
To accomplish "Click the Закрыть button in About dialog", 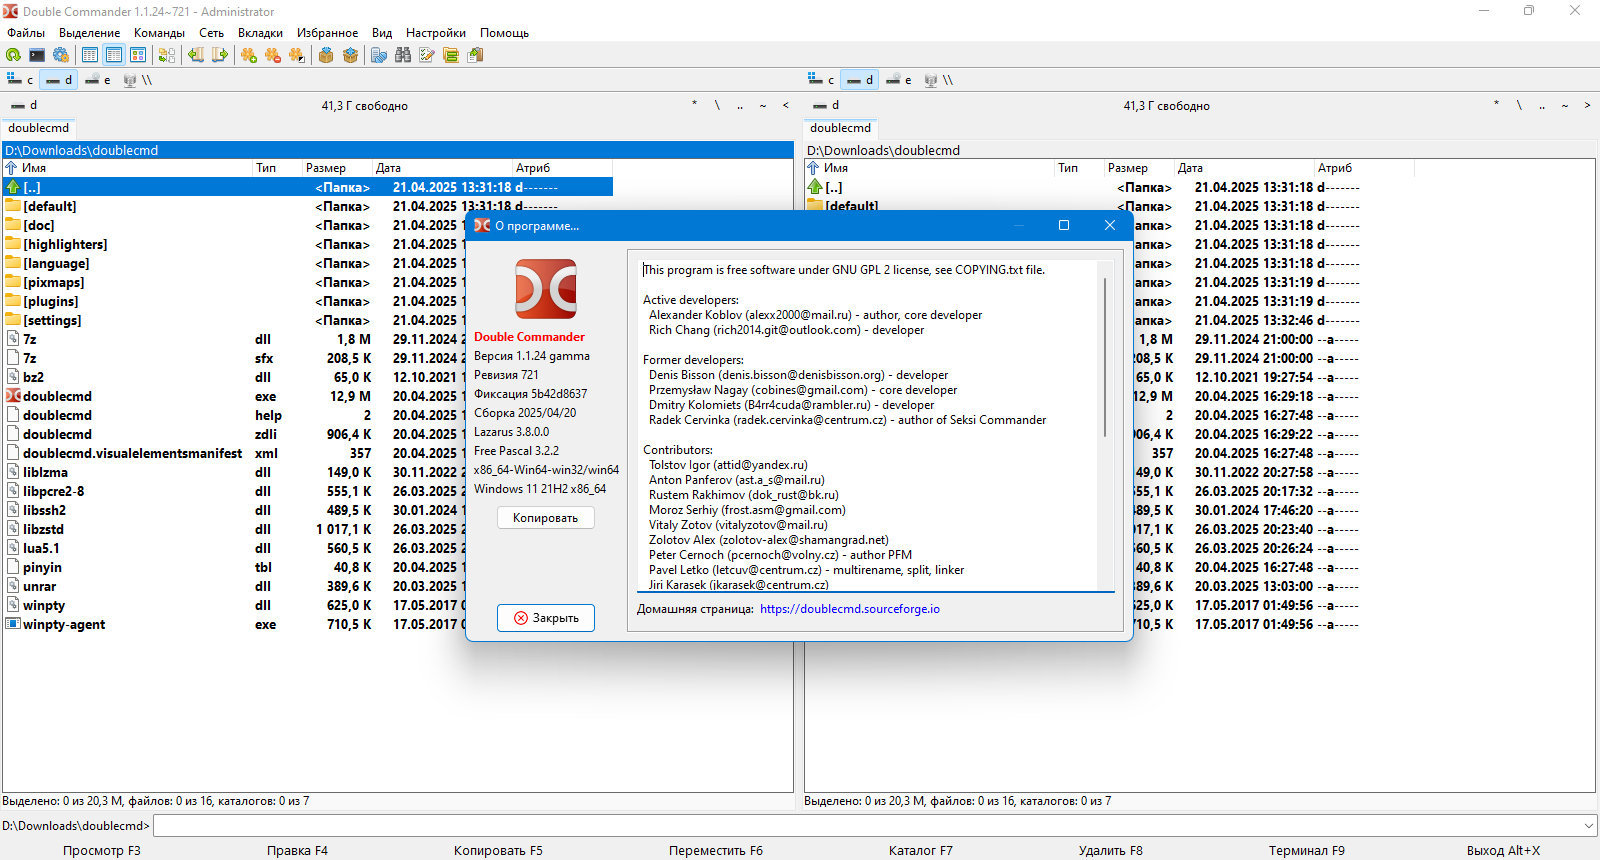I will tap(546, 618).
